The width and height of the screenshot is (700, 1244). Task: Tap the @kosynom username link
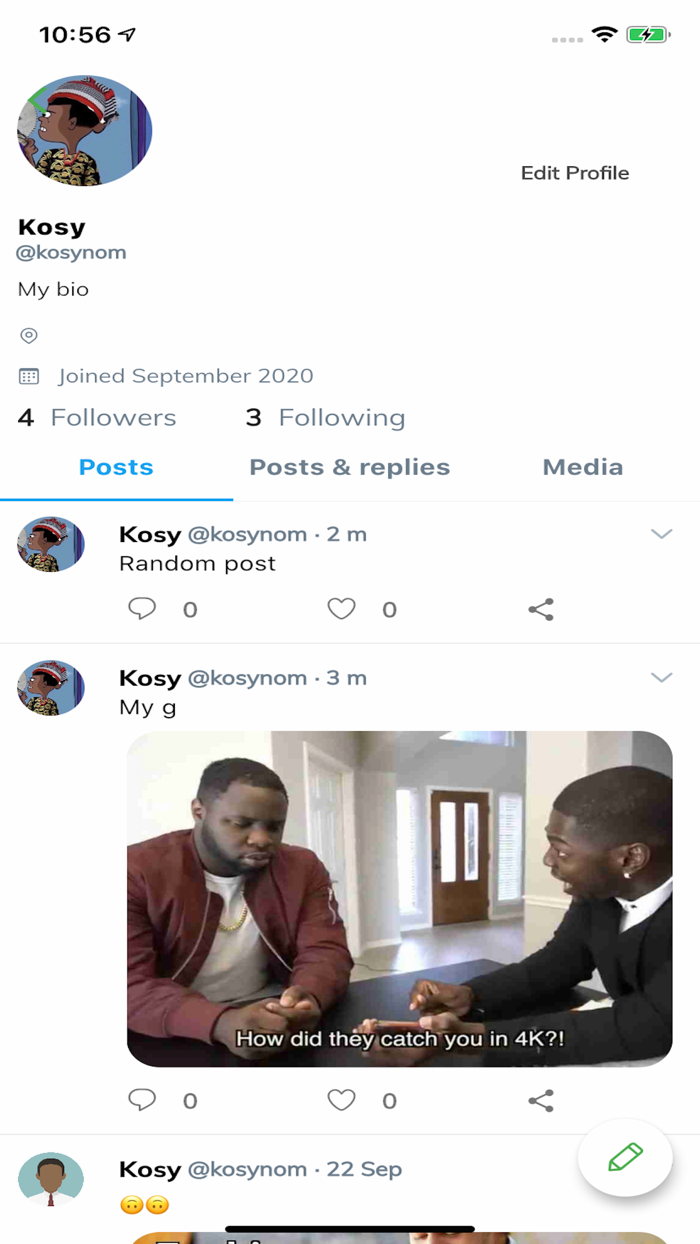71,252
